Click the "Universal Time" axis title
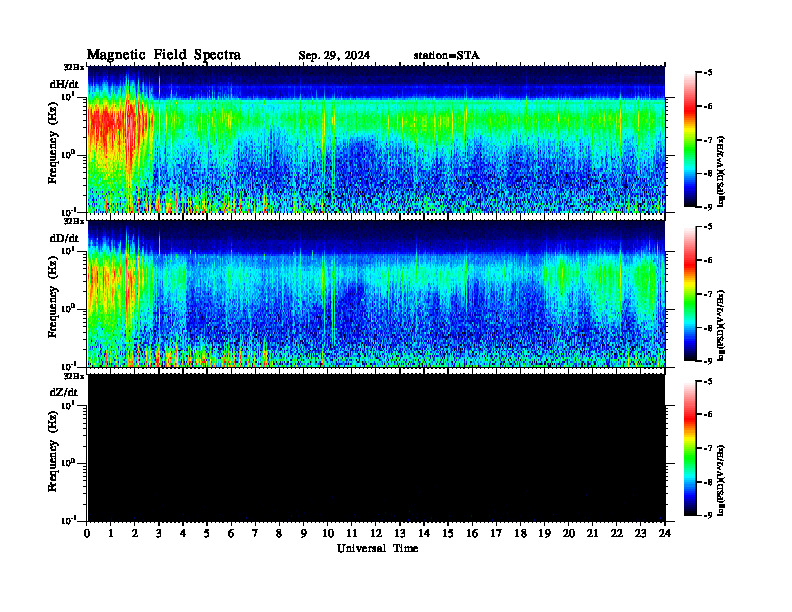This screenshot has width=792, height=612. (377, 548)
